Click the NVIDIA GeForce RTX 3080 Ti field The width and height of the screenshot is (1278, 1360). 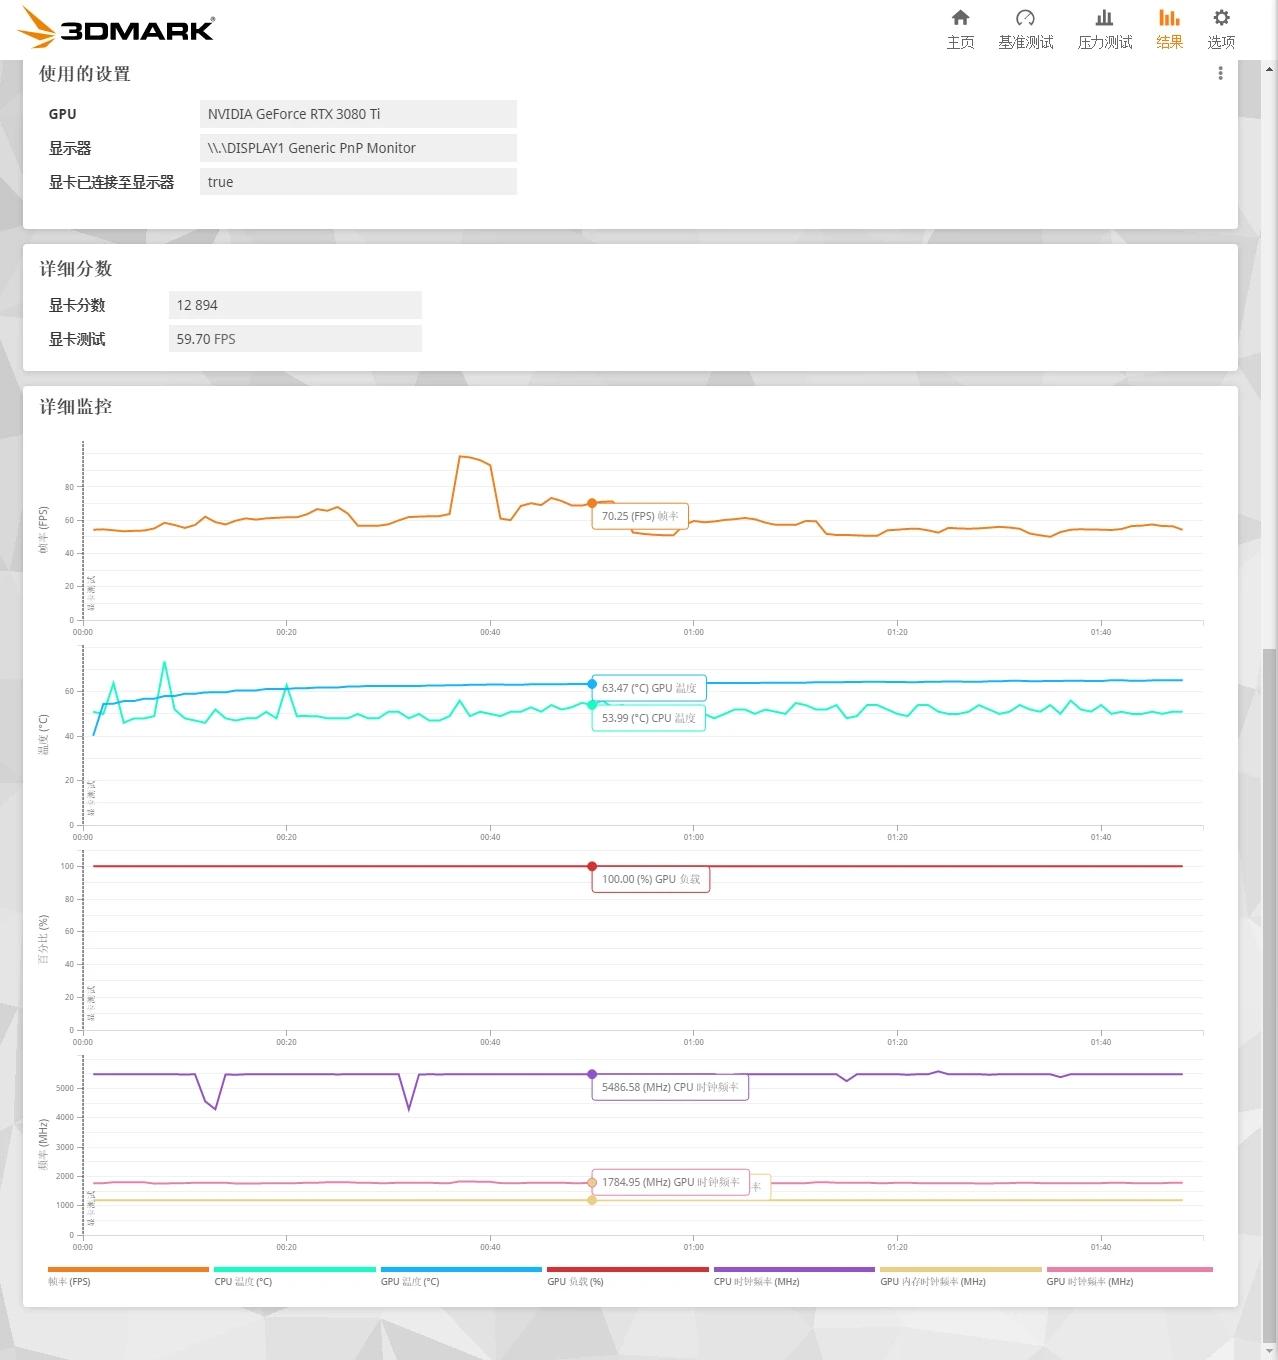click(x=358, y=114)
